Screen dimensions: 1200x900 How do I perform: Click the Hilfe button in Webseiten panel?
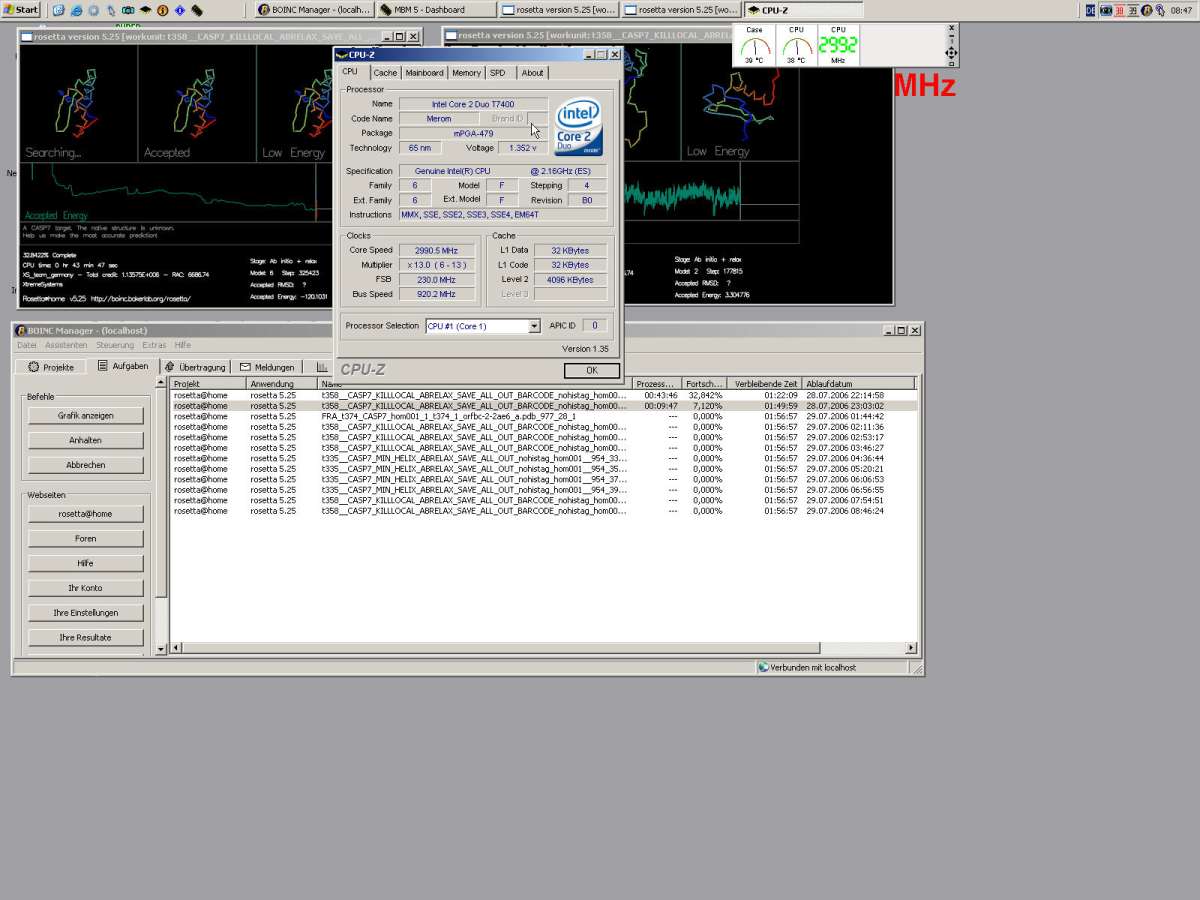tap(86, 563)
